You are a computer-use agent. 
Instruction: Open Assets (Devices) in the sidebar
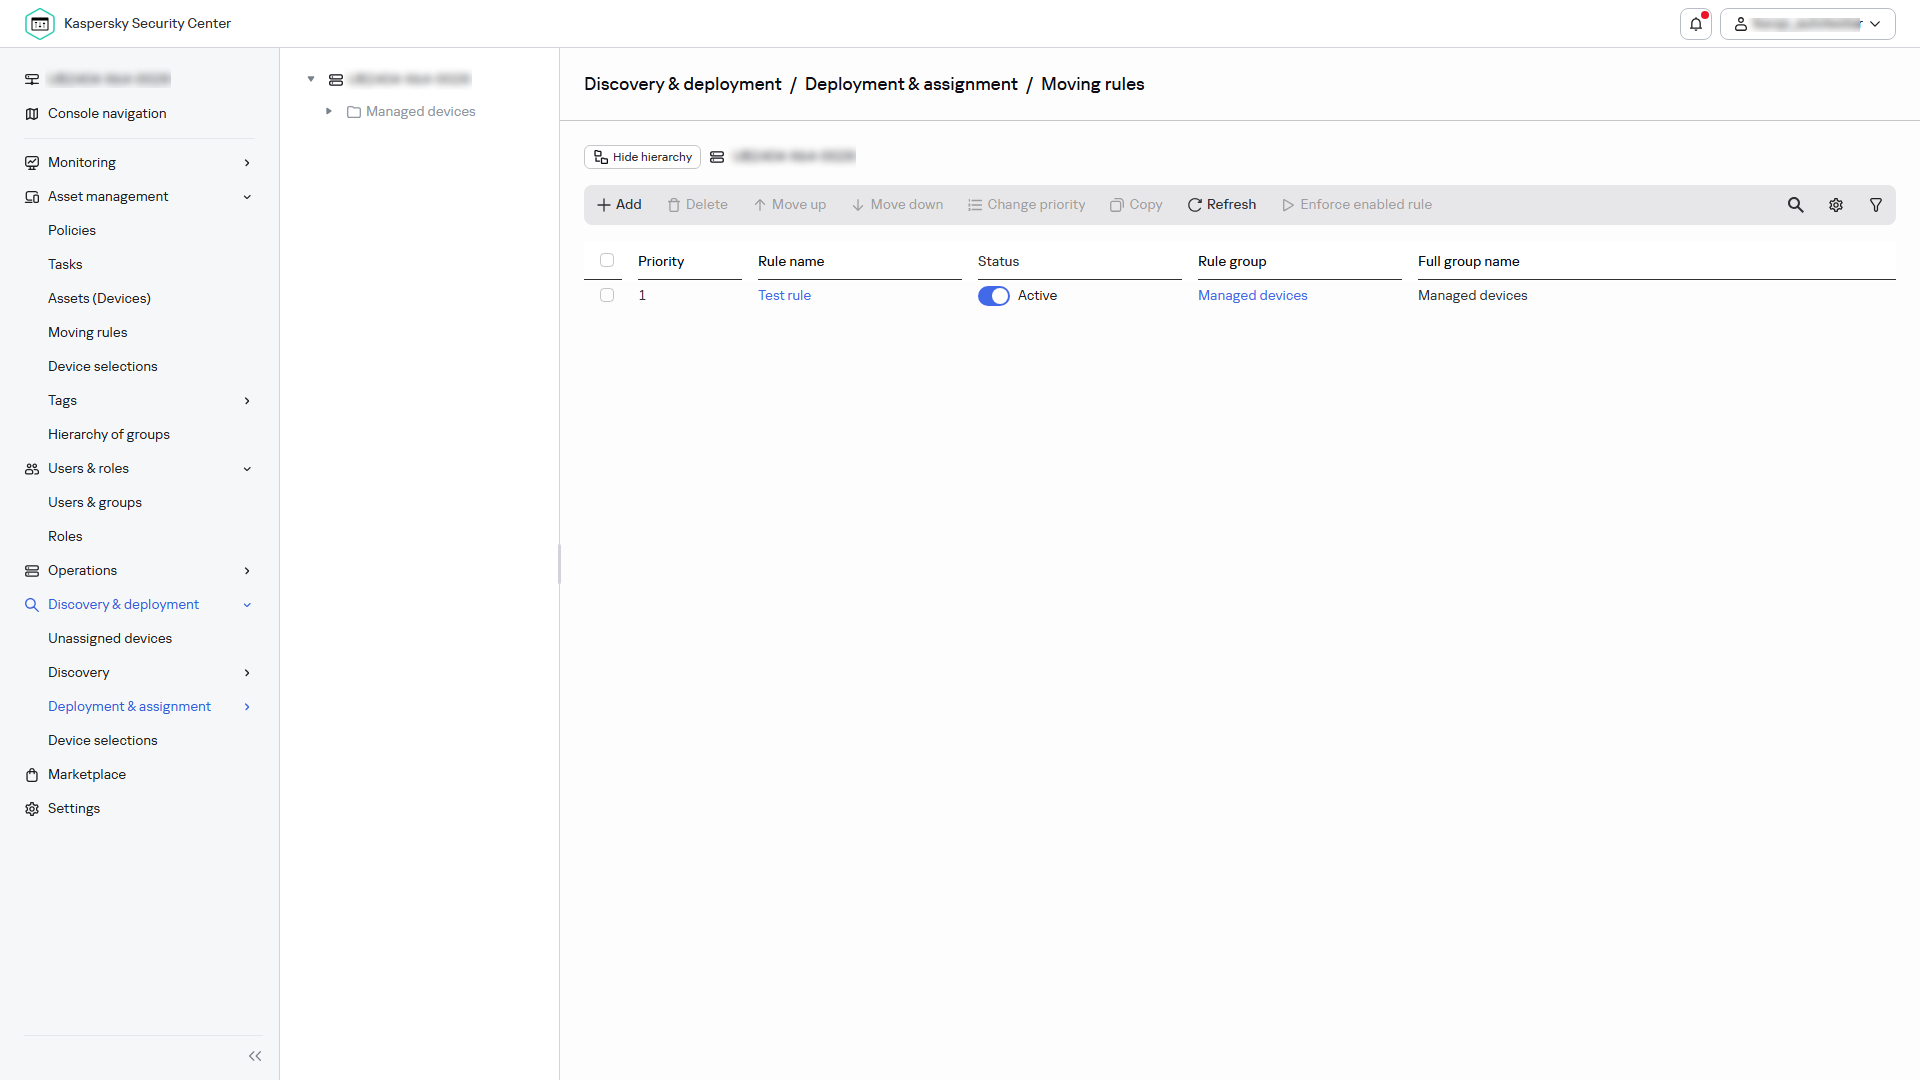(99, 298)
